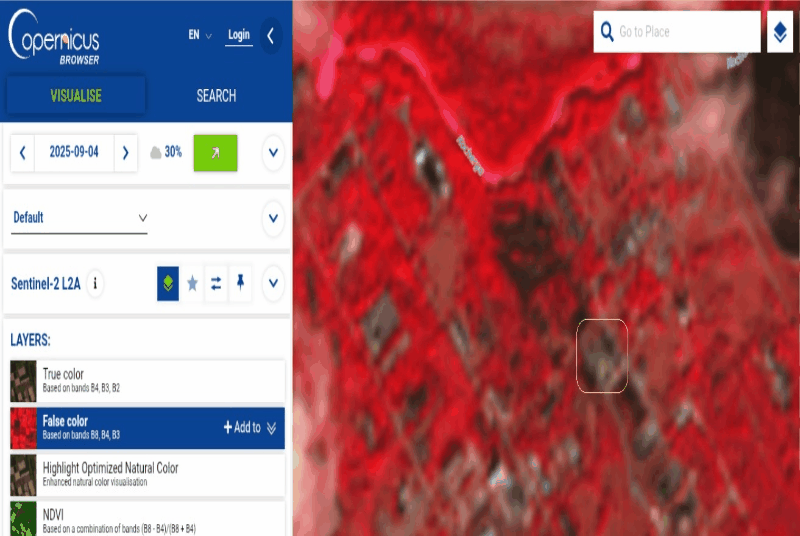Click the compare swap-arrows icon
The image size is (800, 536).
(216, 284)
